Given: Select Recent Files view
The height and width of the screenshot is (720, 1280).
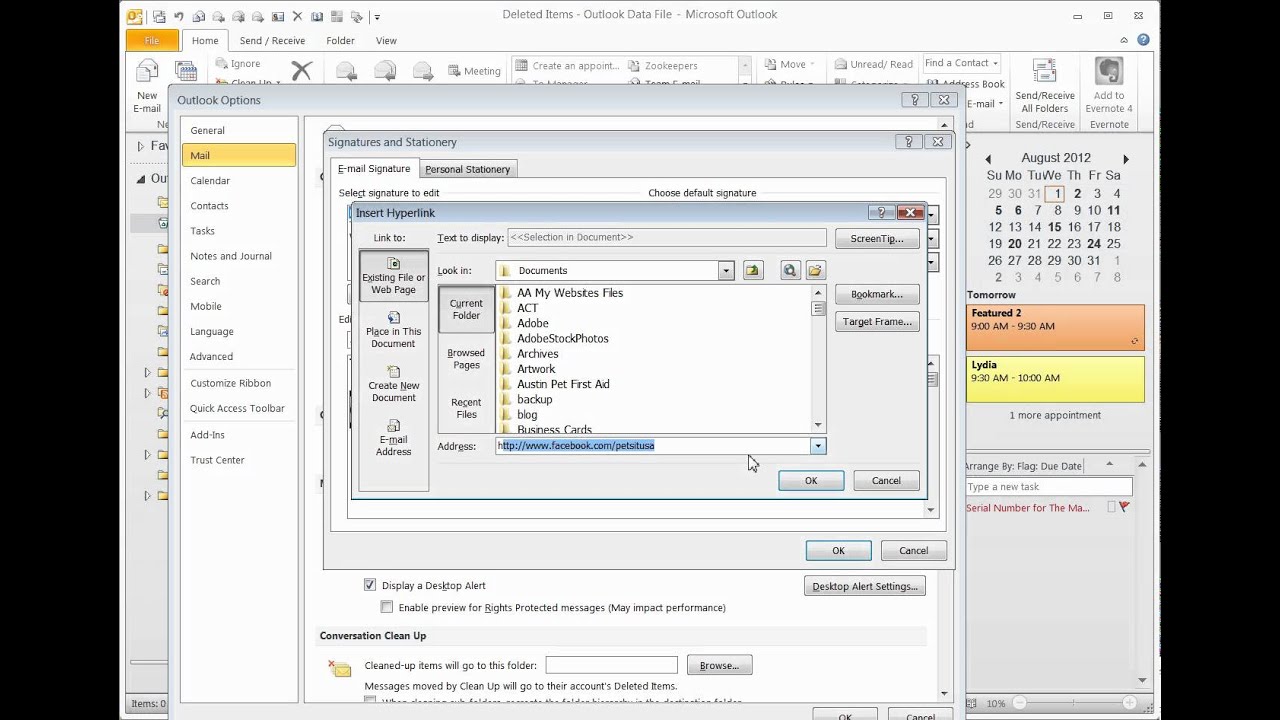Looking at the screenshot, I should (466, 408).
